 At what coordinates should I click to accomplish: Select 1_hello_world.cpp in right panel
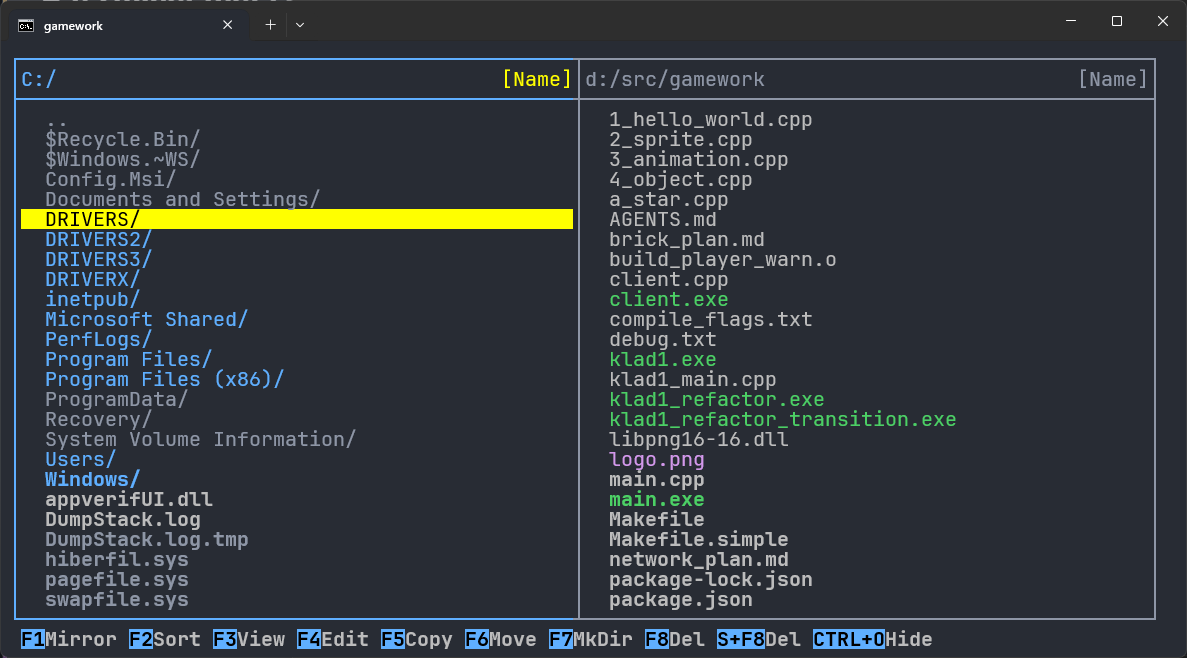pos(711,120)
